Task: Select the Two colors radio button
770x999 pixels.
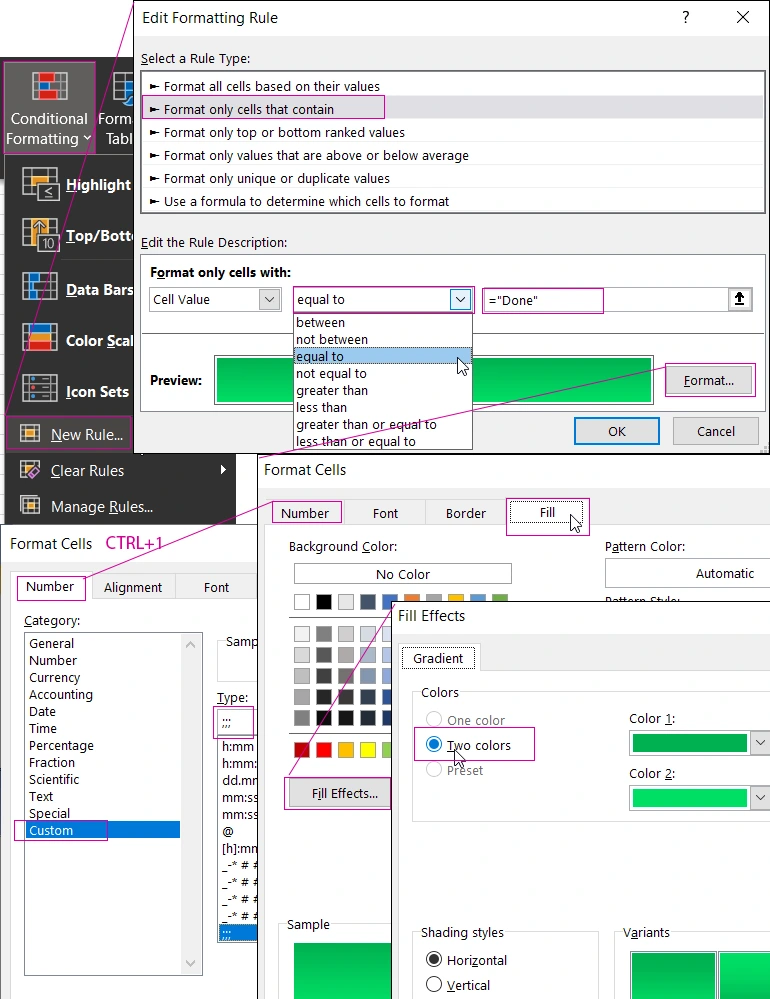Action: click(x=434, y=745)
